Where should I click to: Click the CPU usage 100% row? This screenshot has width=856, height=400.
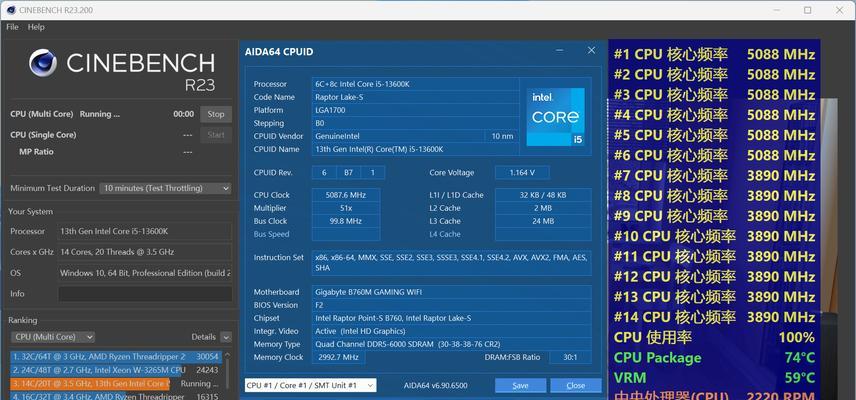pyautogui.click(x=714, y=337)
